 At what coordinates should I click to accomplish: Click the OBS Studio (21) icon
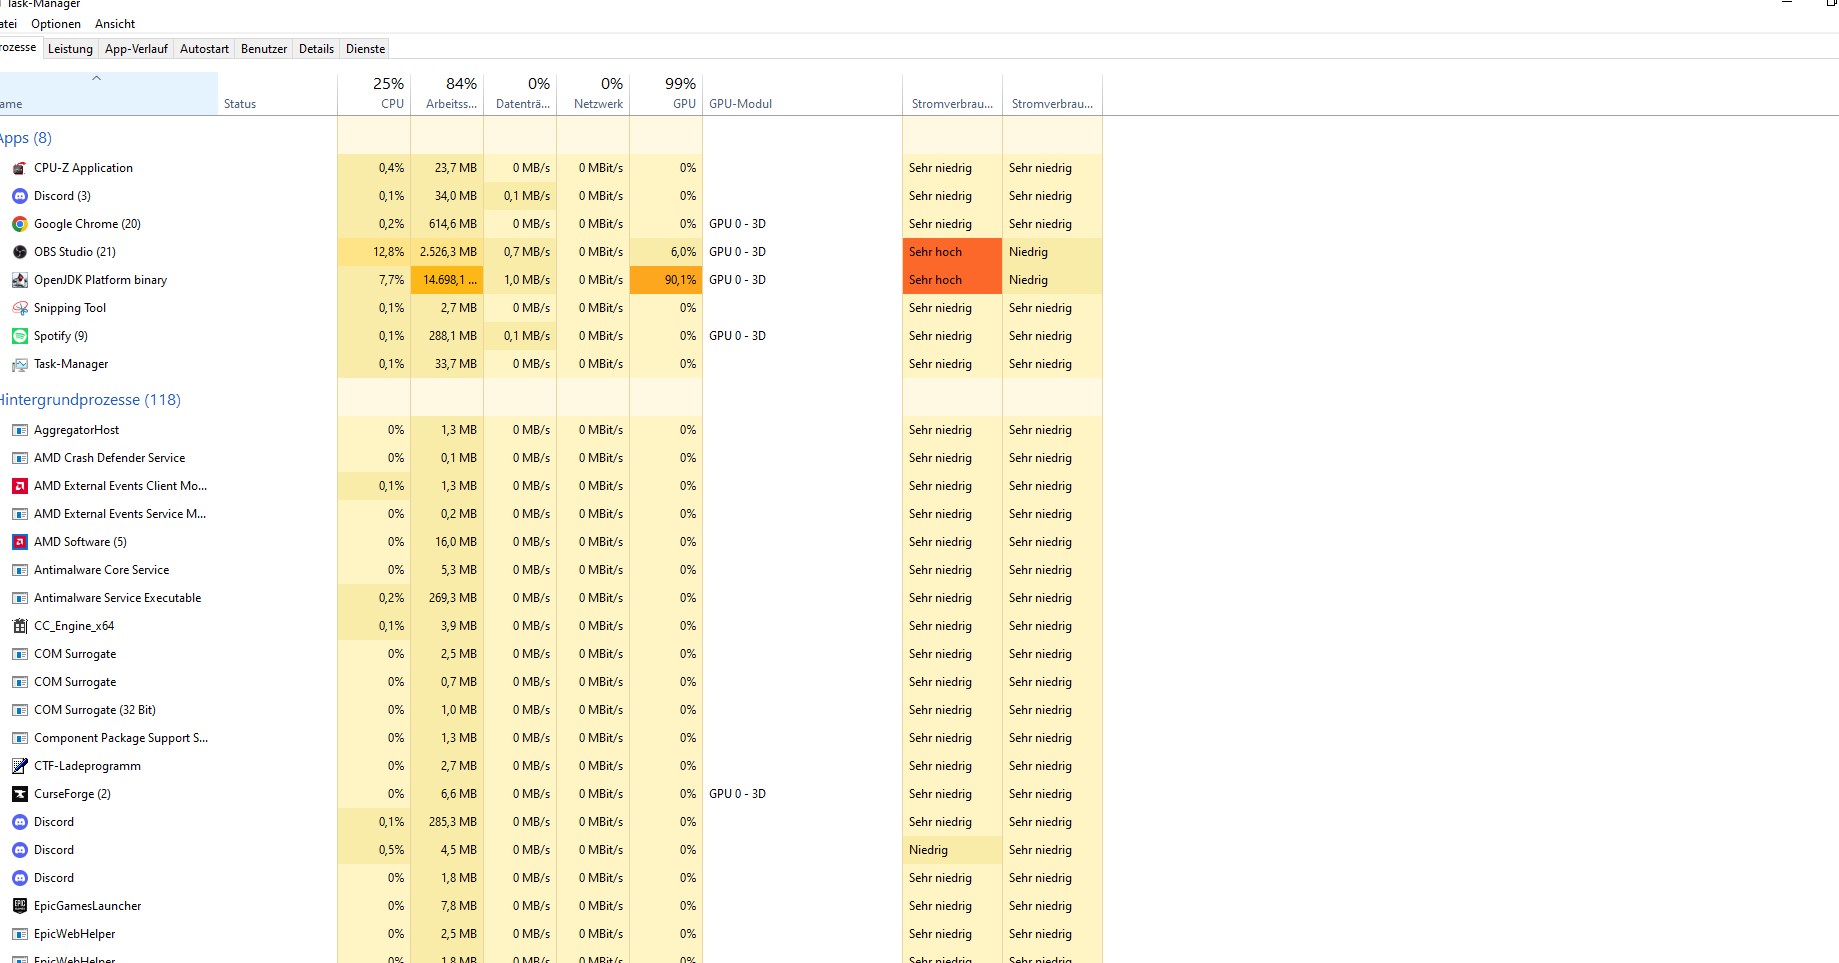point(20,252)
